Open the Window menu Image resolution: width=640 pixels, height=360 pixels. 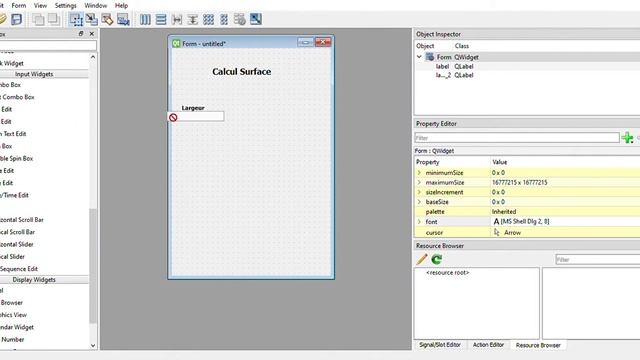96,5
